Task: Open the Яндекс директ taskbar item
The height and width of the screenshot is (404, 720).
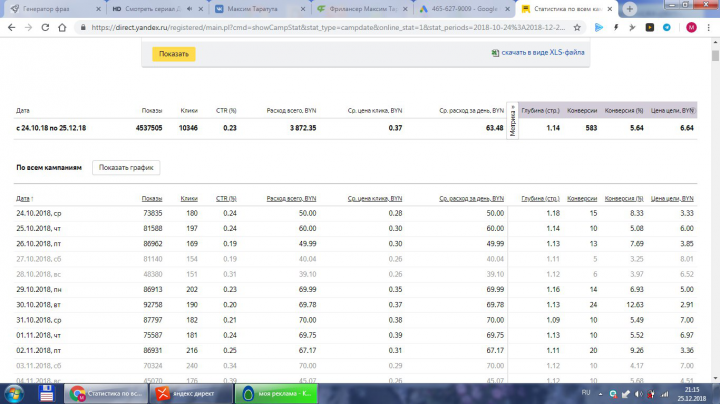Action: [x=191, y=393]
